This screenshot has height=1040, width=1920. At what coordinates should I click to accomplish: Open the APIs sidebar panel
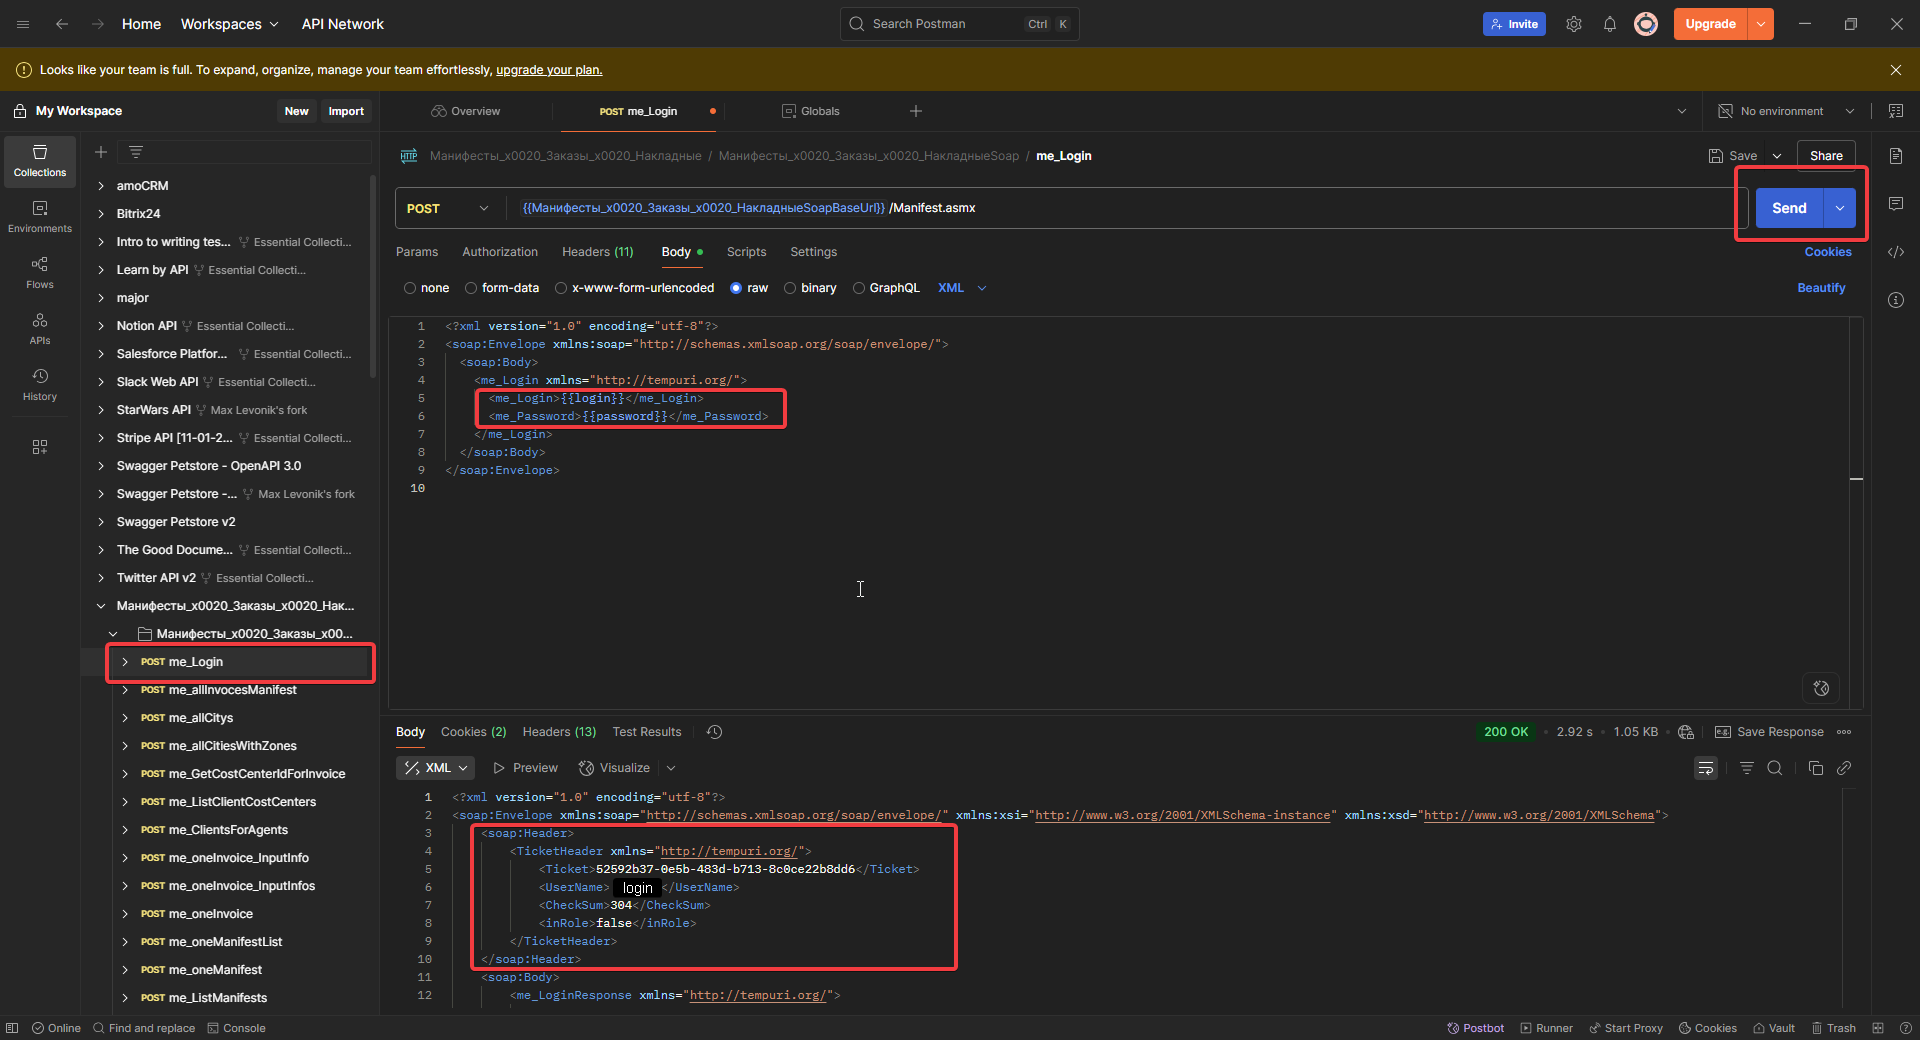40,329
